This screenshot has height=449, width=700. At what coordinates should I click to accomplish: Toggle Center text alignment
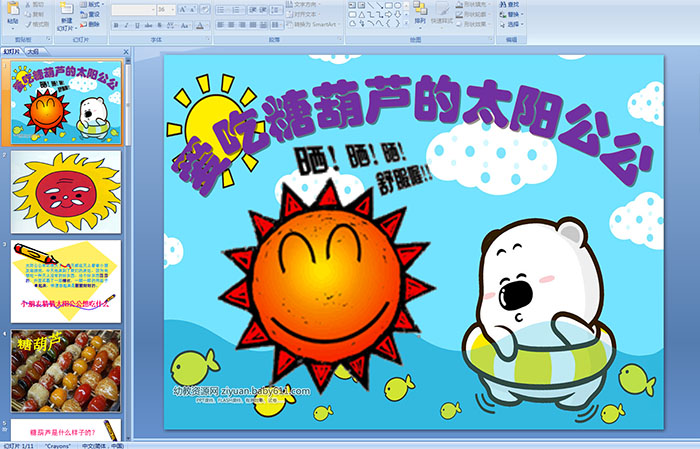[231, 25]
